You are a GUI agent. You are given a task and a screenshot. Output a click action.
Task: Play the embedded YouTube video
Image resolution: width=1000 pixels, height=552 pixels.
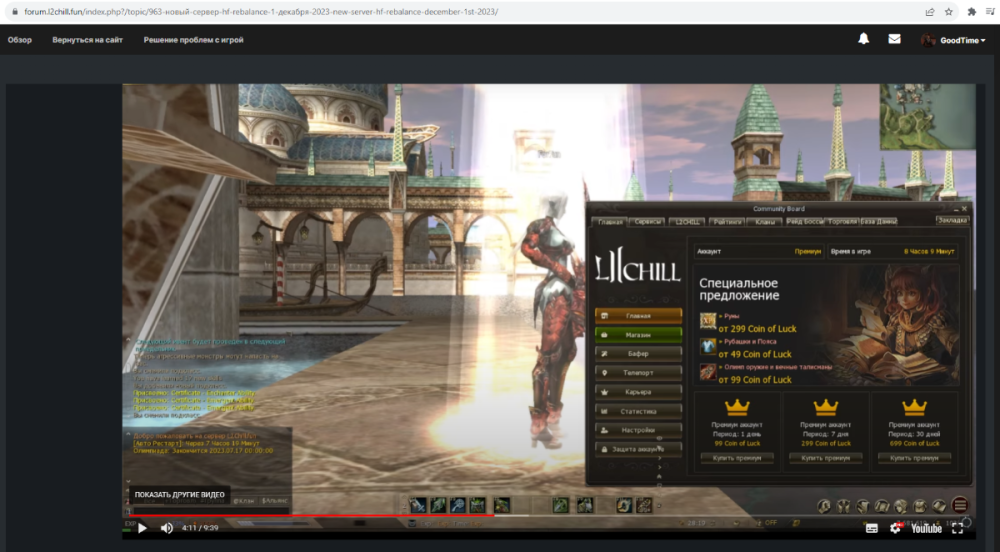tap(142, 528)
